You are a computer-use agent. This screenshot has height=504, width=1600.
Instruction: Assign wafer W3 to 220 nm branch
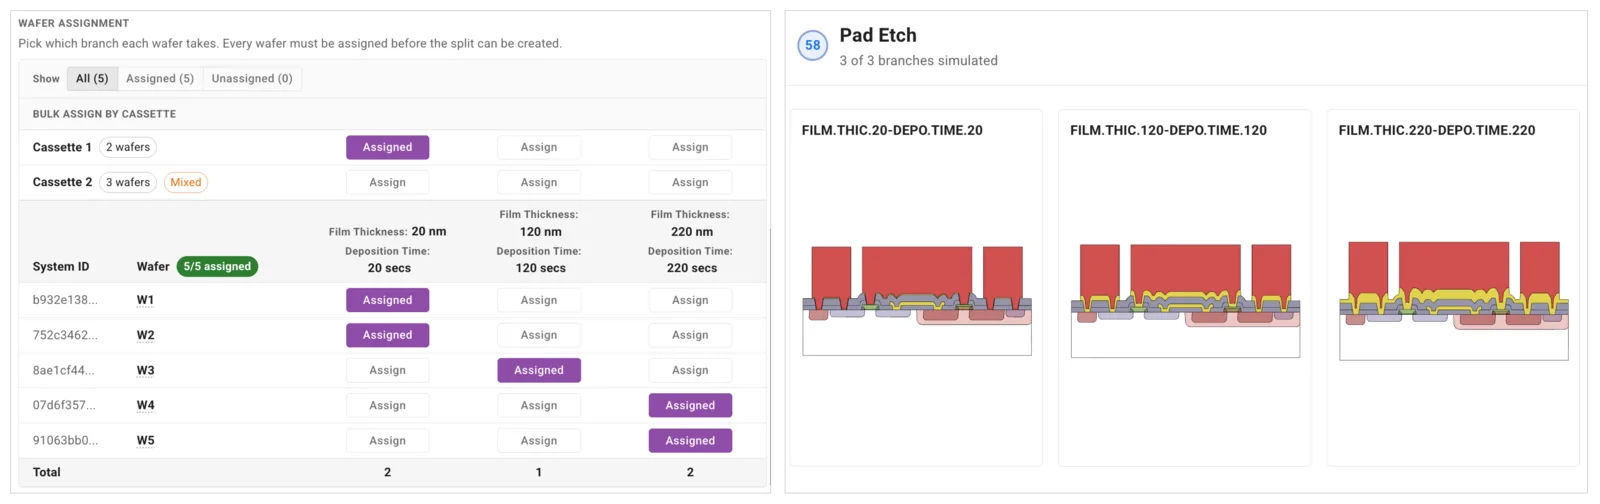click(690, 370)
